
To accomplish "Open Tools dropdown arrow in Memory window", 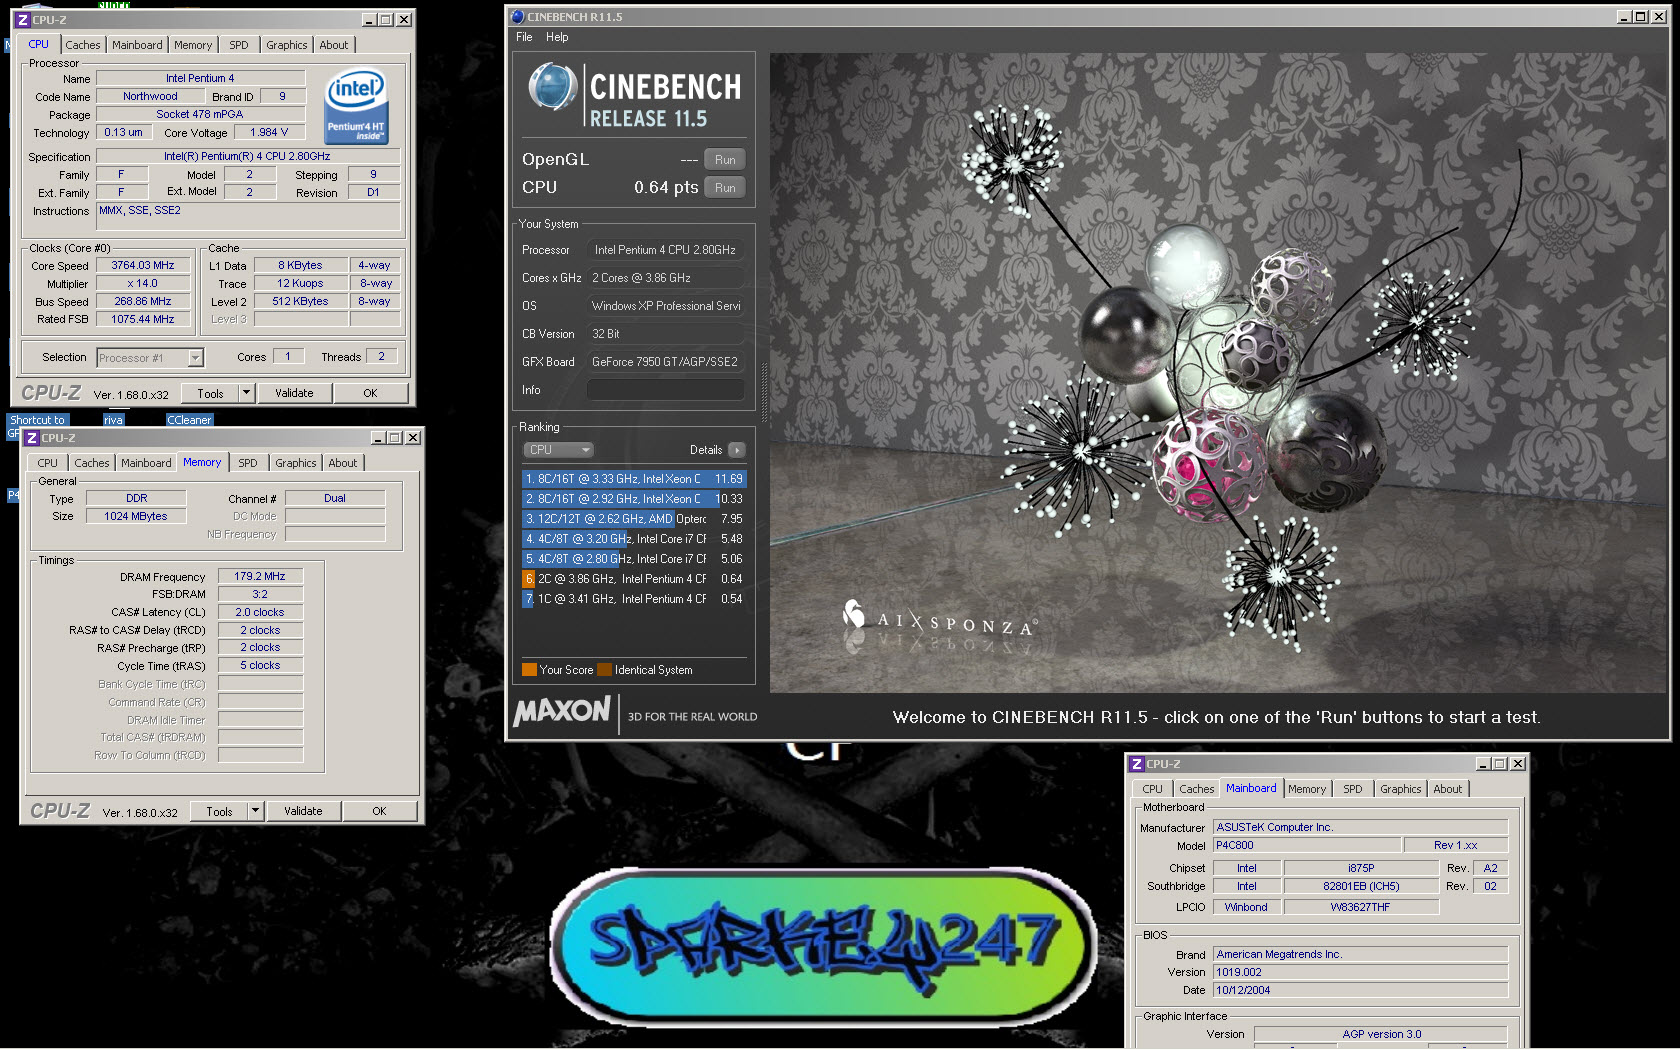I will [x=255, y=811].
